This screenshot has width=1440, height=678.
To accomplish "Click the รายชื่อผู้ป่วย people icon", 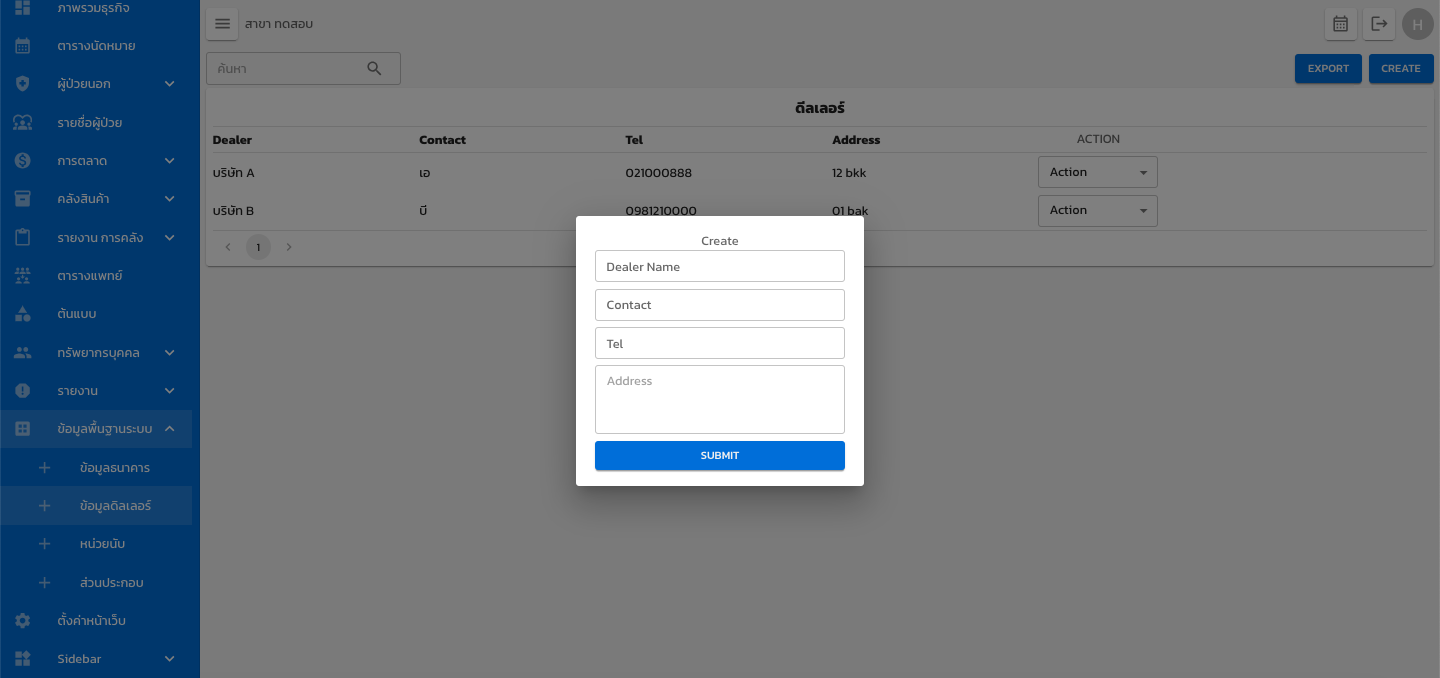I will (22, 123).
